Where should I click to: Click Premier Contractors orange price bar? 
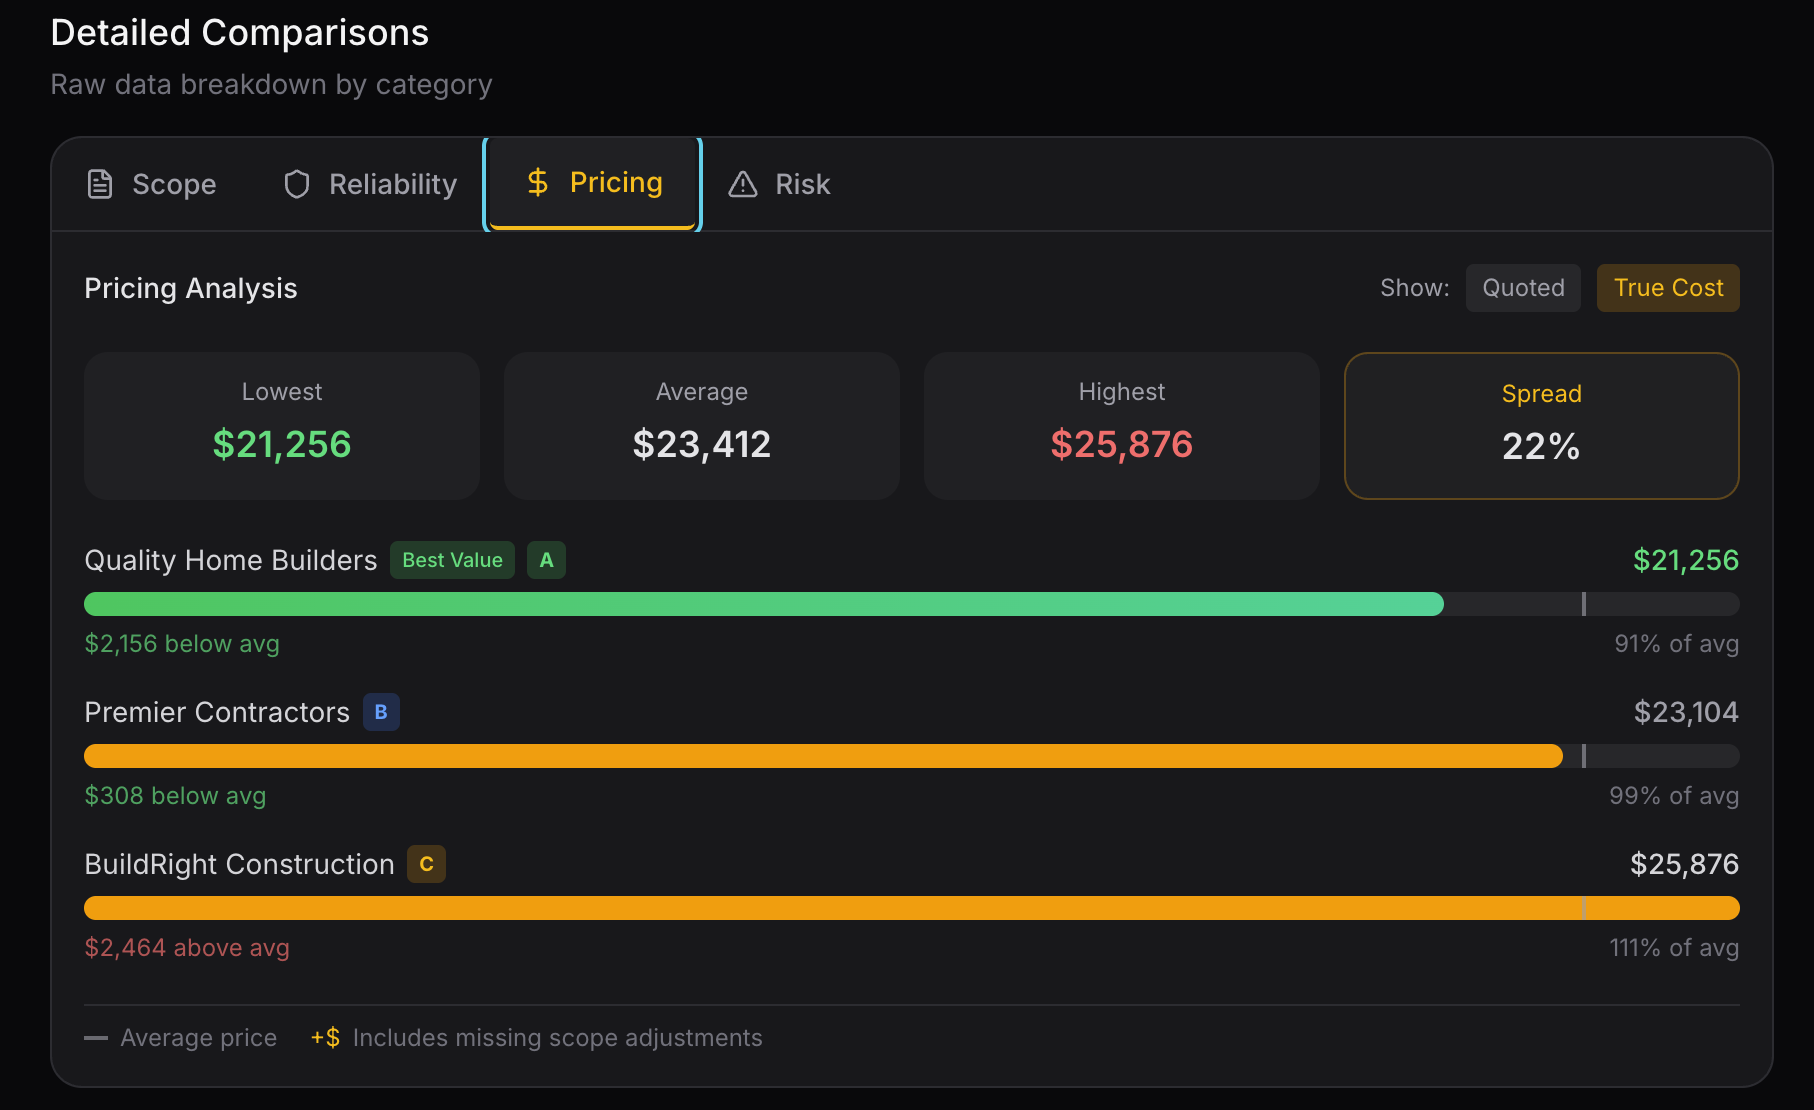tap(822, 756)
